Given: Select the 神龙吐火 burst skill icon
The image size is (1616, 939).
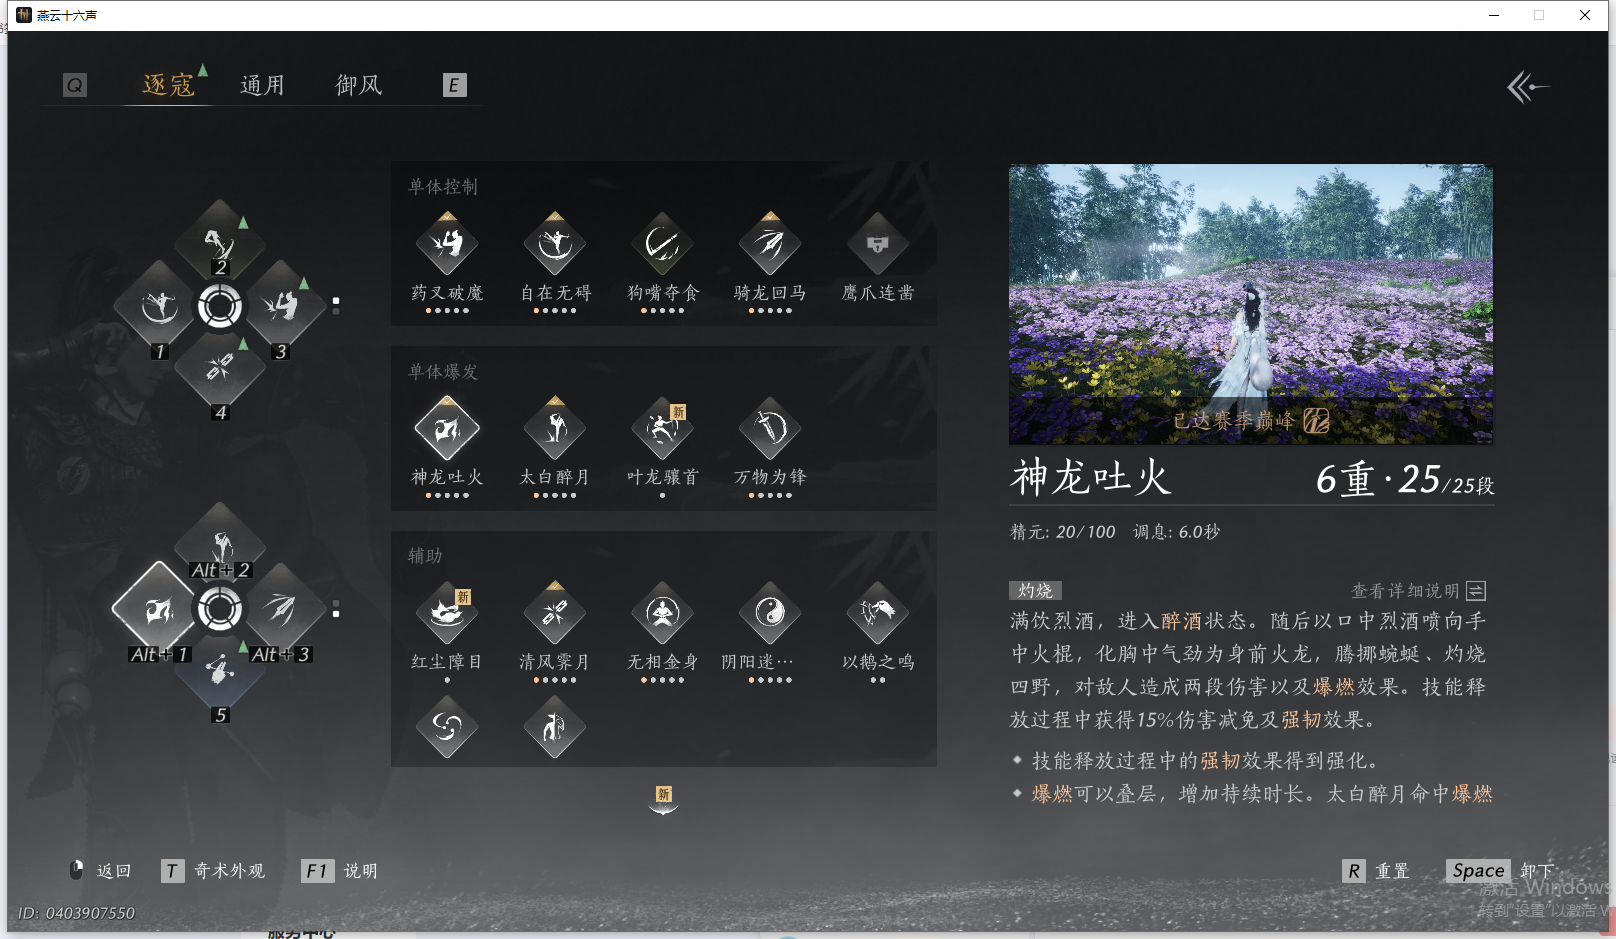Looking at the screenshot, I should pyautogui.click(x=447, y=428).
